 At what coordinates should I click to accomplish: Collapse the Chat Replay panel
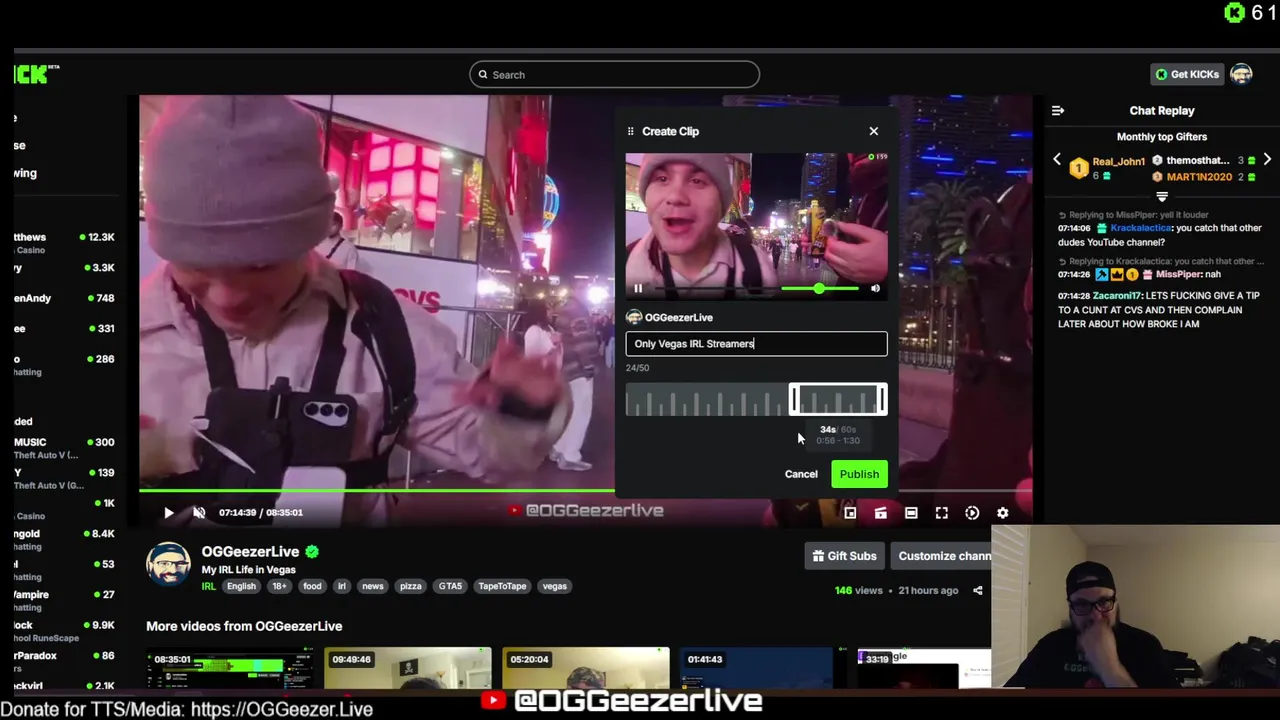click(1058, 111)
